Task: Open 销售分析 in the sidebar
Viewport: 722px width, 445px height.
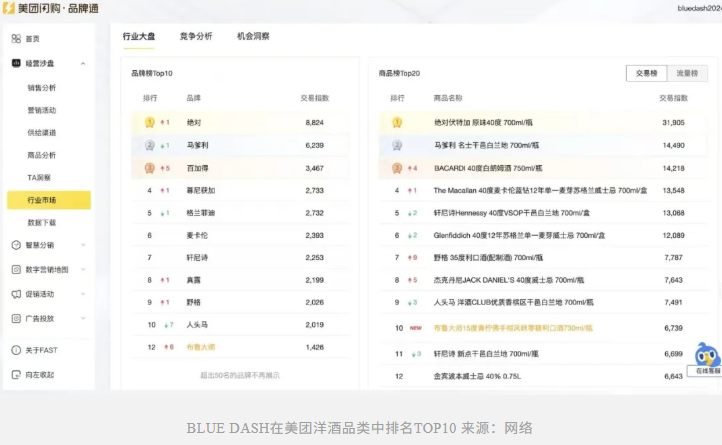Action: pos(41,88)
